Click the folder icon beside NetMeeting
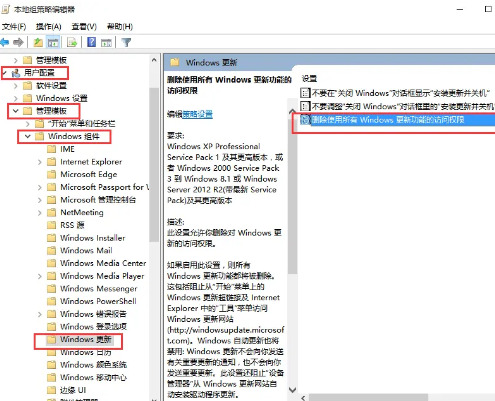The image size is (495, 401). point(51,212)
